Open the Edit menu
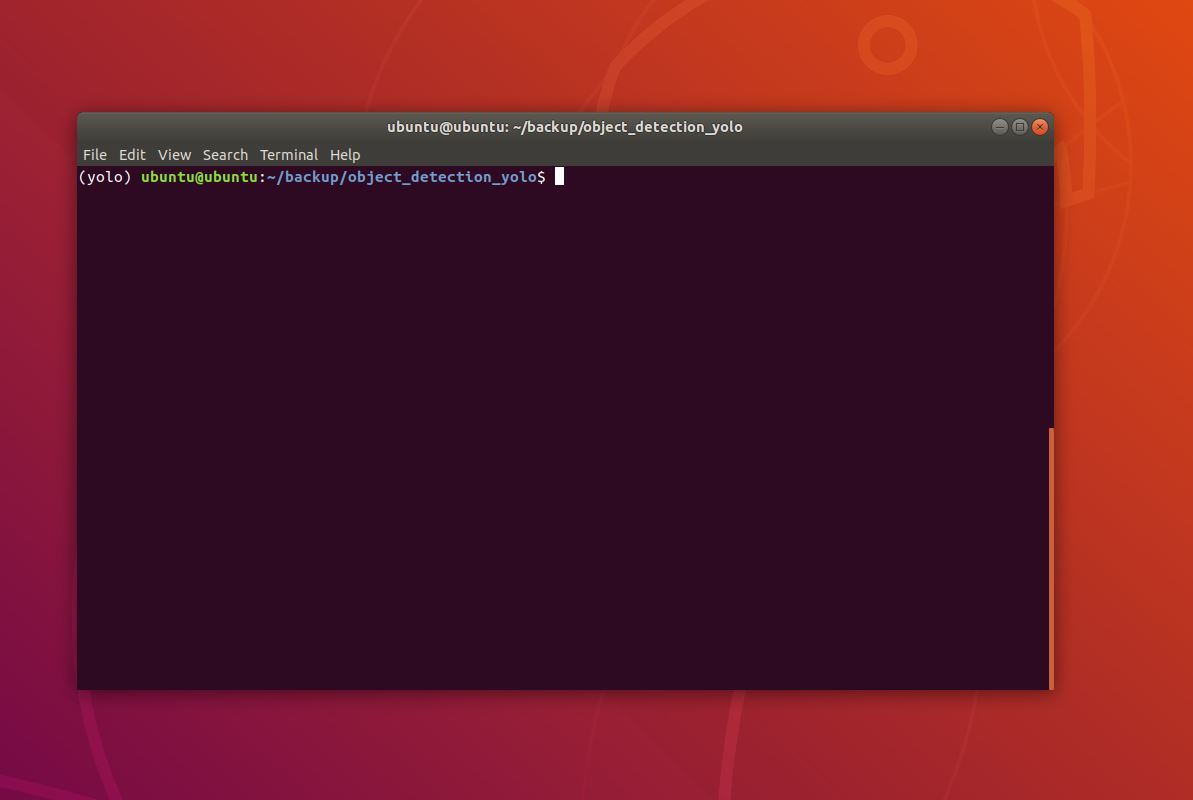This screenshot has width=1193, height=800. point(132,155)
